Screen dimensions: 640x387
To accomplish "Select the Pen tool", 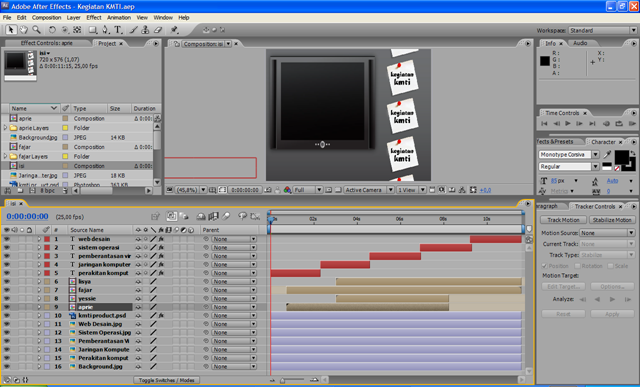I will [105, 30].
